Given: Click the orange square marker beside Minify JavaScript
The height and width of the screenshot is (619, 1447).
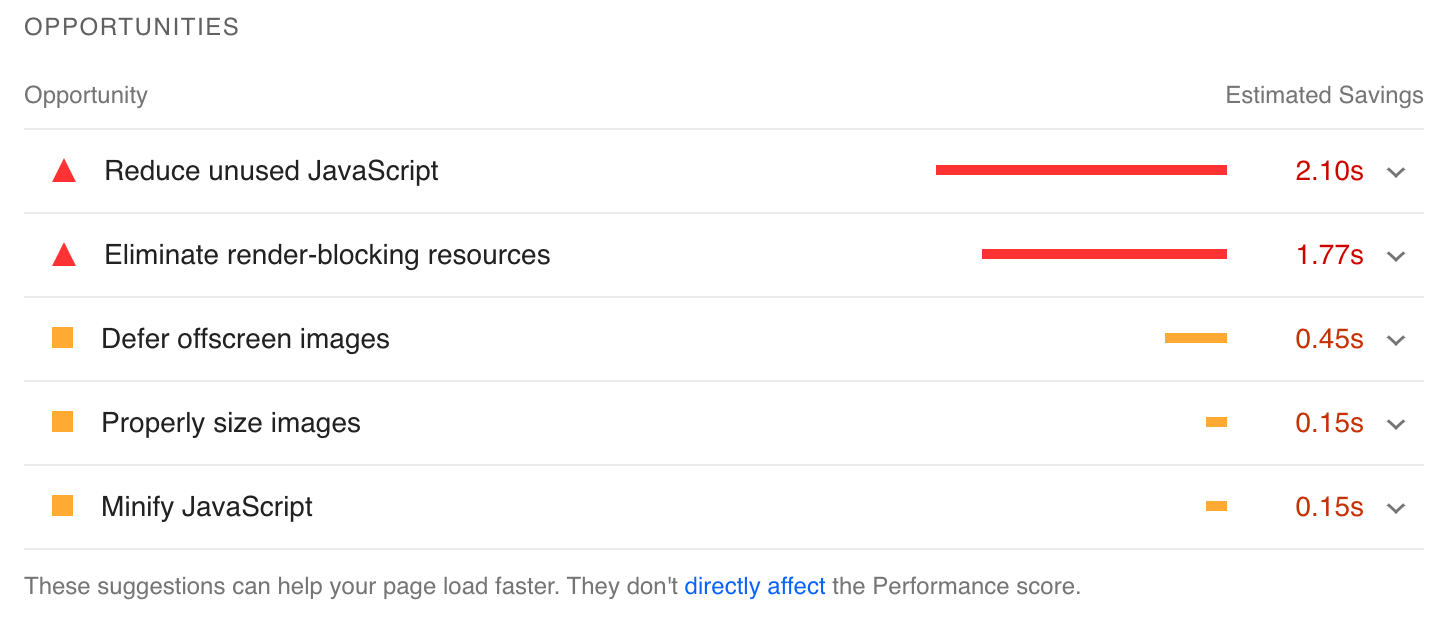Looking at the screenshot, I should pos(64,506).
